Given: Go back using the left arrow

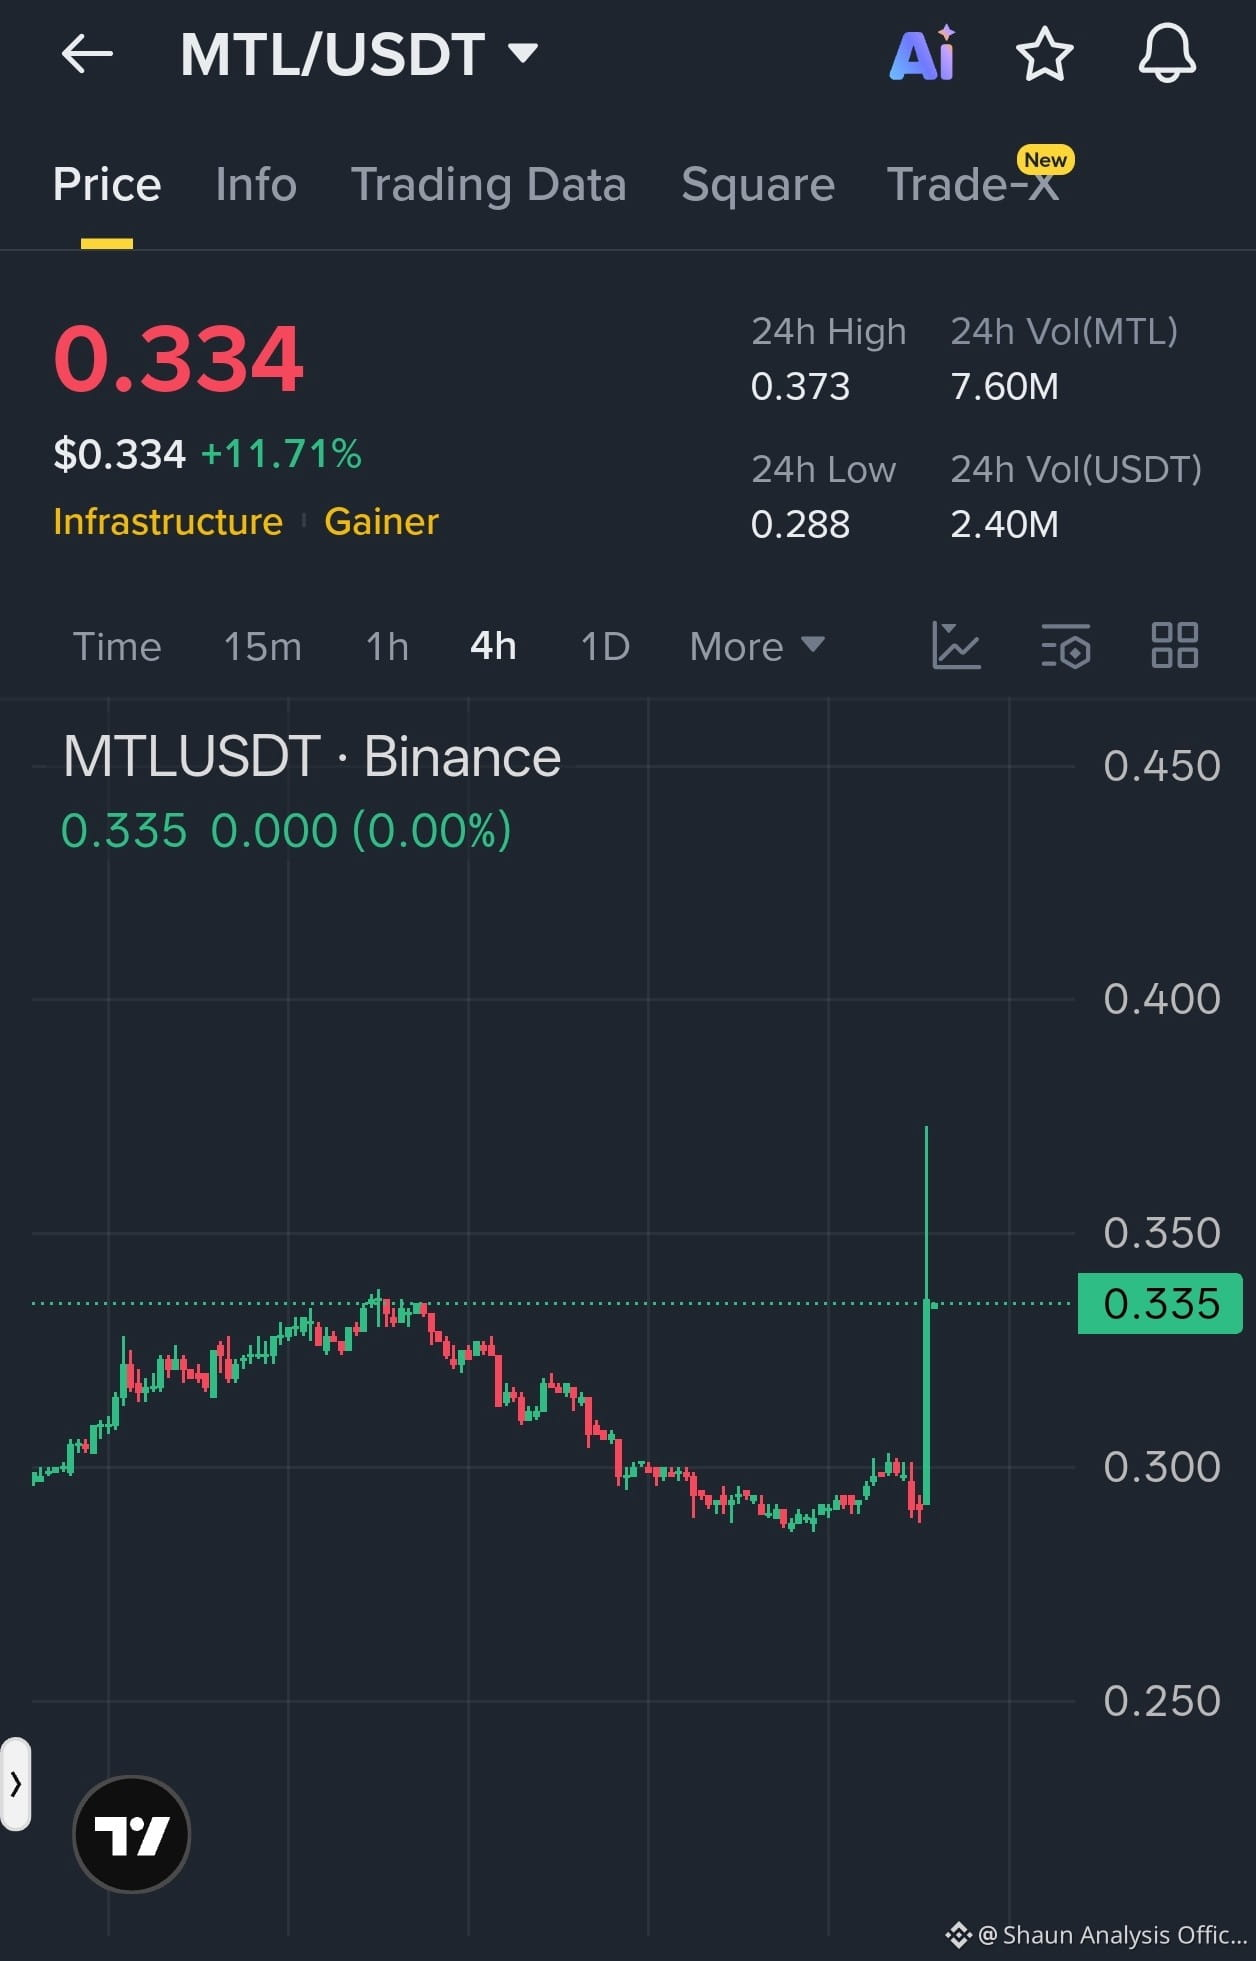Looking at the screenshot, I should point(87,54).
